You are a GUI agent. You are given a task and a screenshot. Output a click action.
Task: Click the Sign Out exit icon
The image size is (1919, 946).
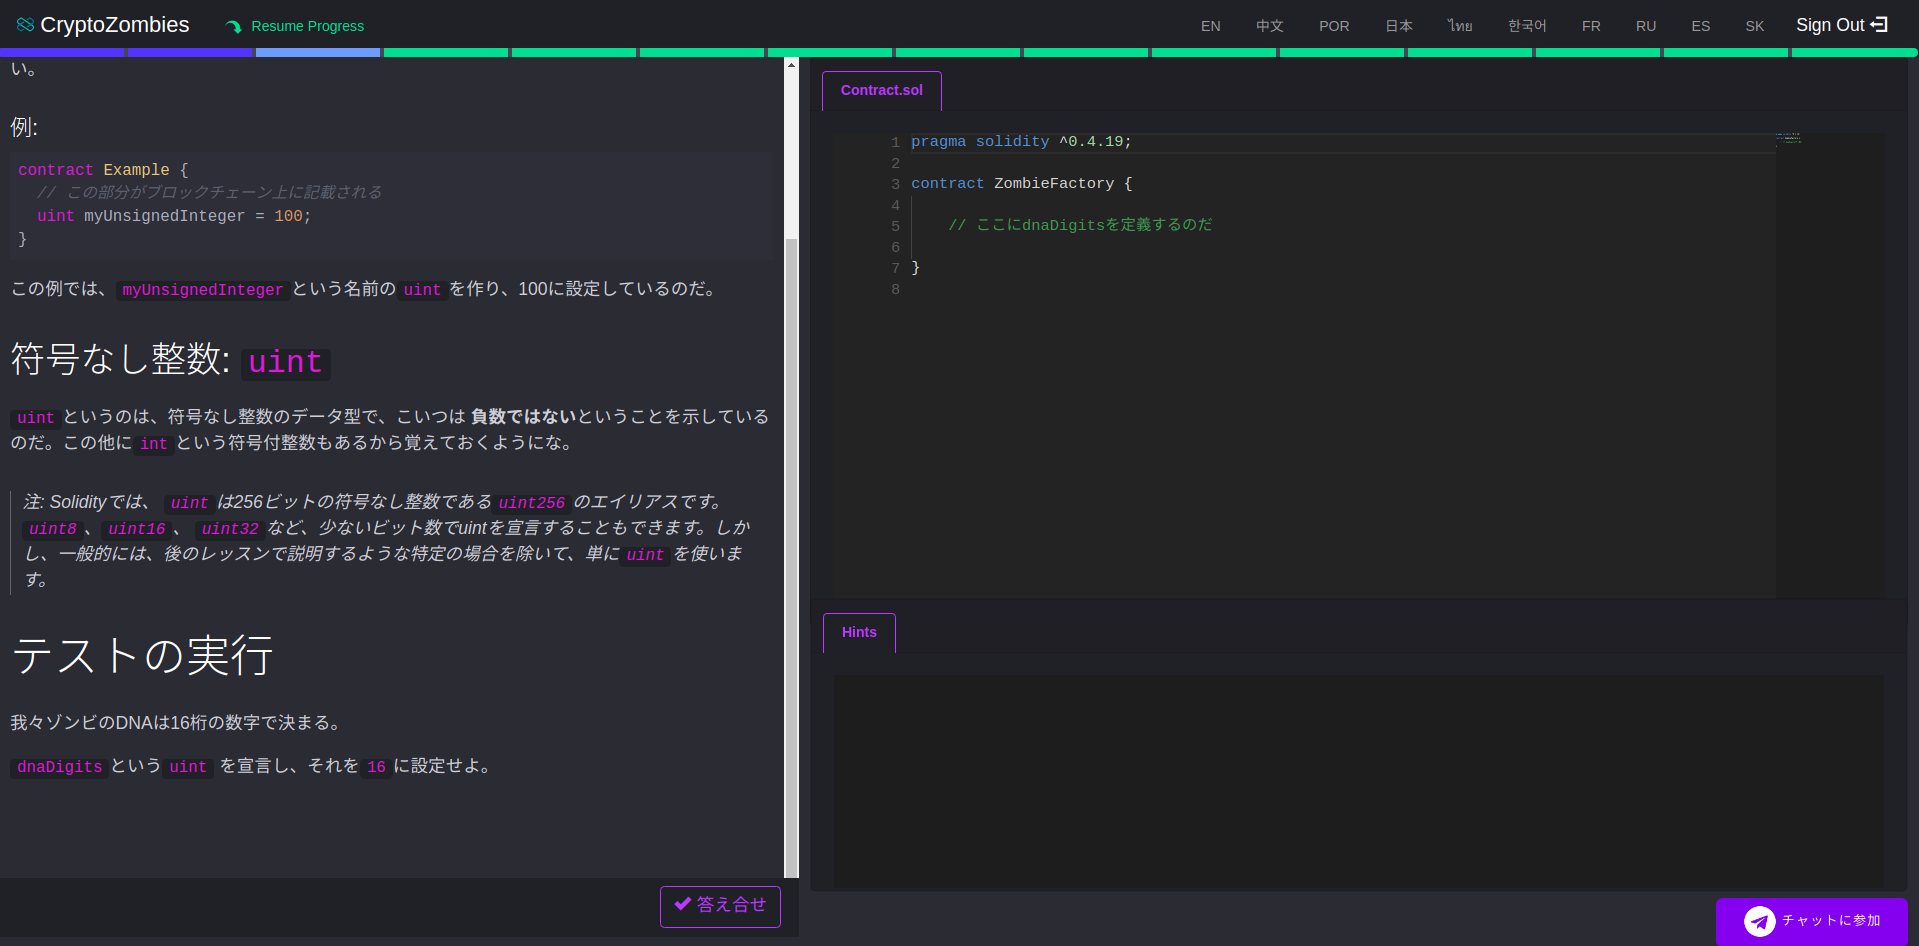pyautogui.click(x=1879, y=24)
